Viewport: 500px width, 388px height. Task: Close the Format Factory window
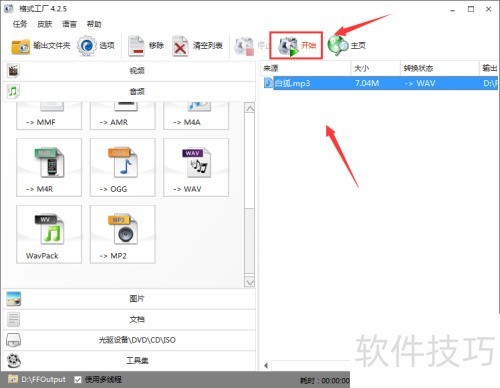point(489,9)
